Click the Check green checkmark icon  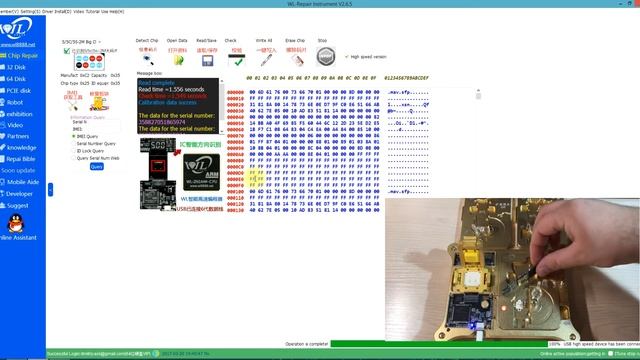click(237, 60)
